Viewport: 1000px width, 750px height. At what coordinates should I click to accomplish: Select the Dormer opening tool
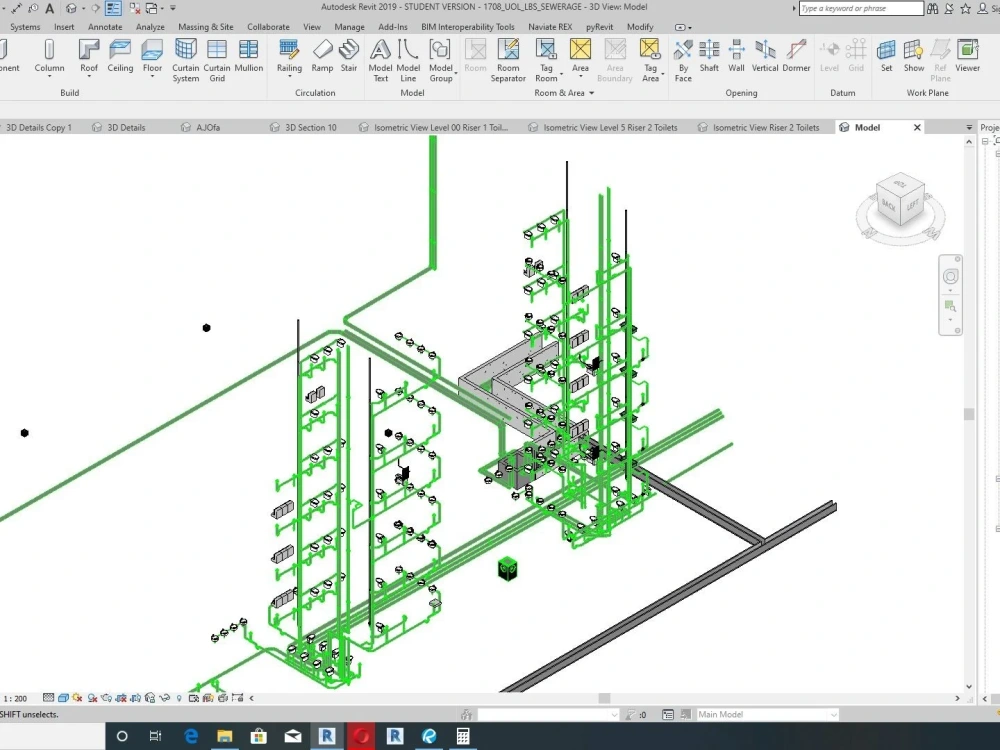796,55
